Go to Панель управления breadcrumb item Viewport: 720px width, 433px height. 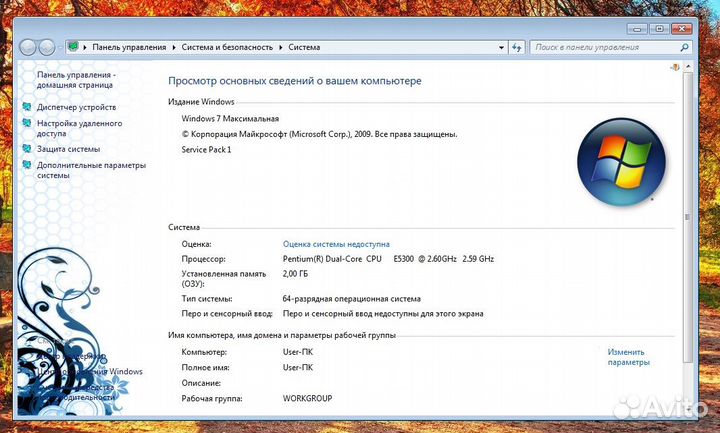[130, 47]
